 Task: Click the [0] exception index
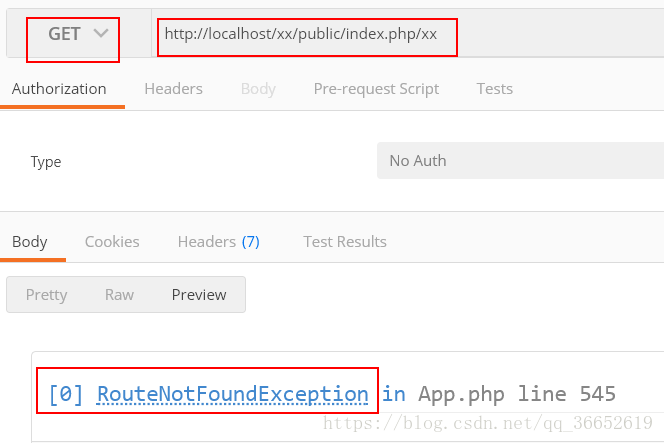pos(66,394)
